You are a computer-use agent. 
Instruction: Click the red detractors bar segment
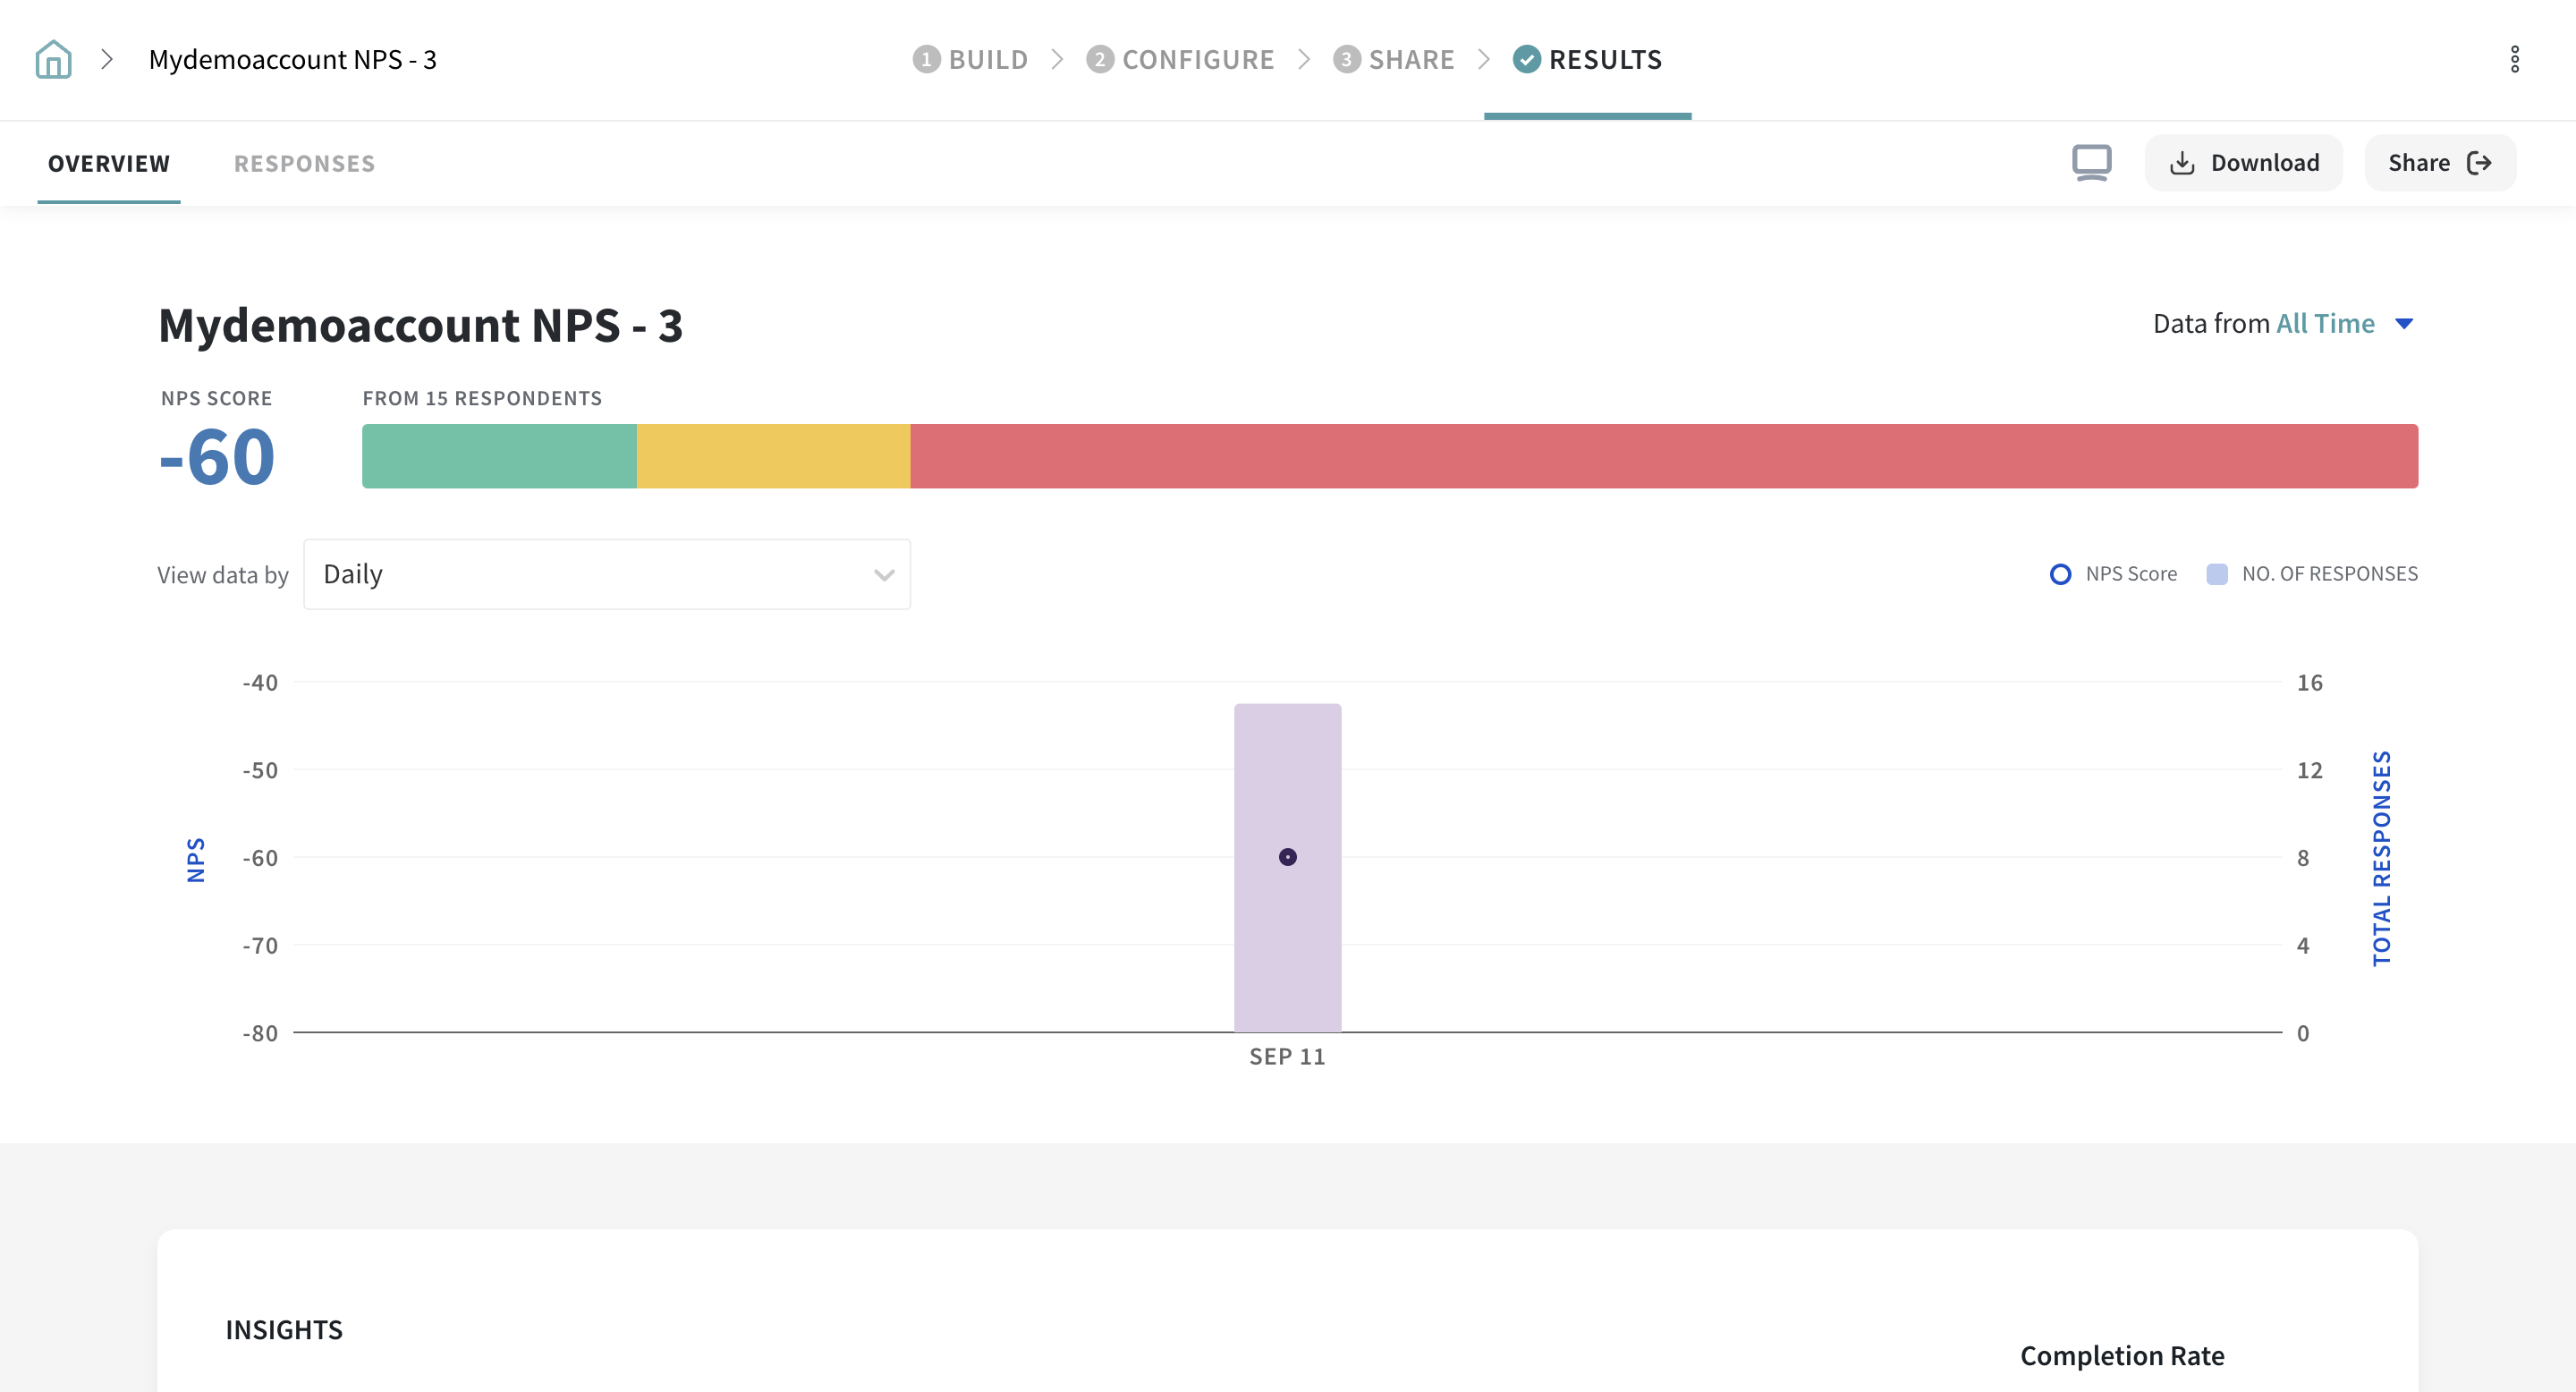click(1663, 456)
